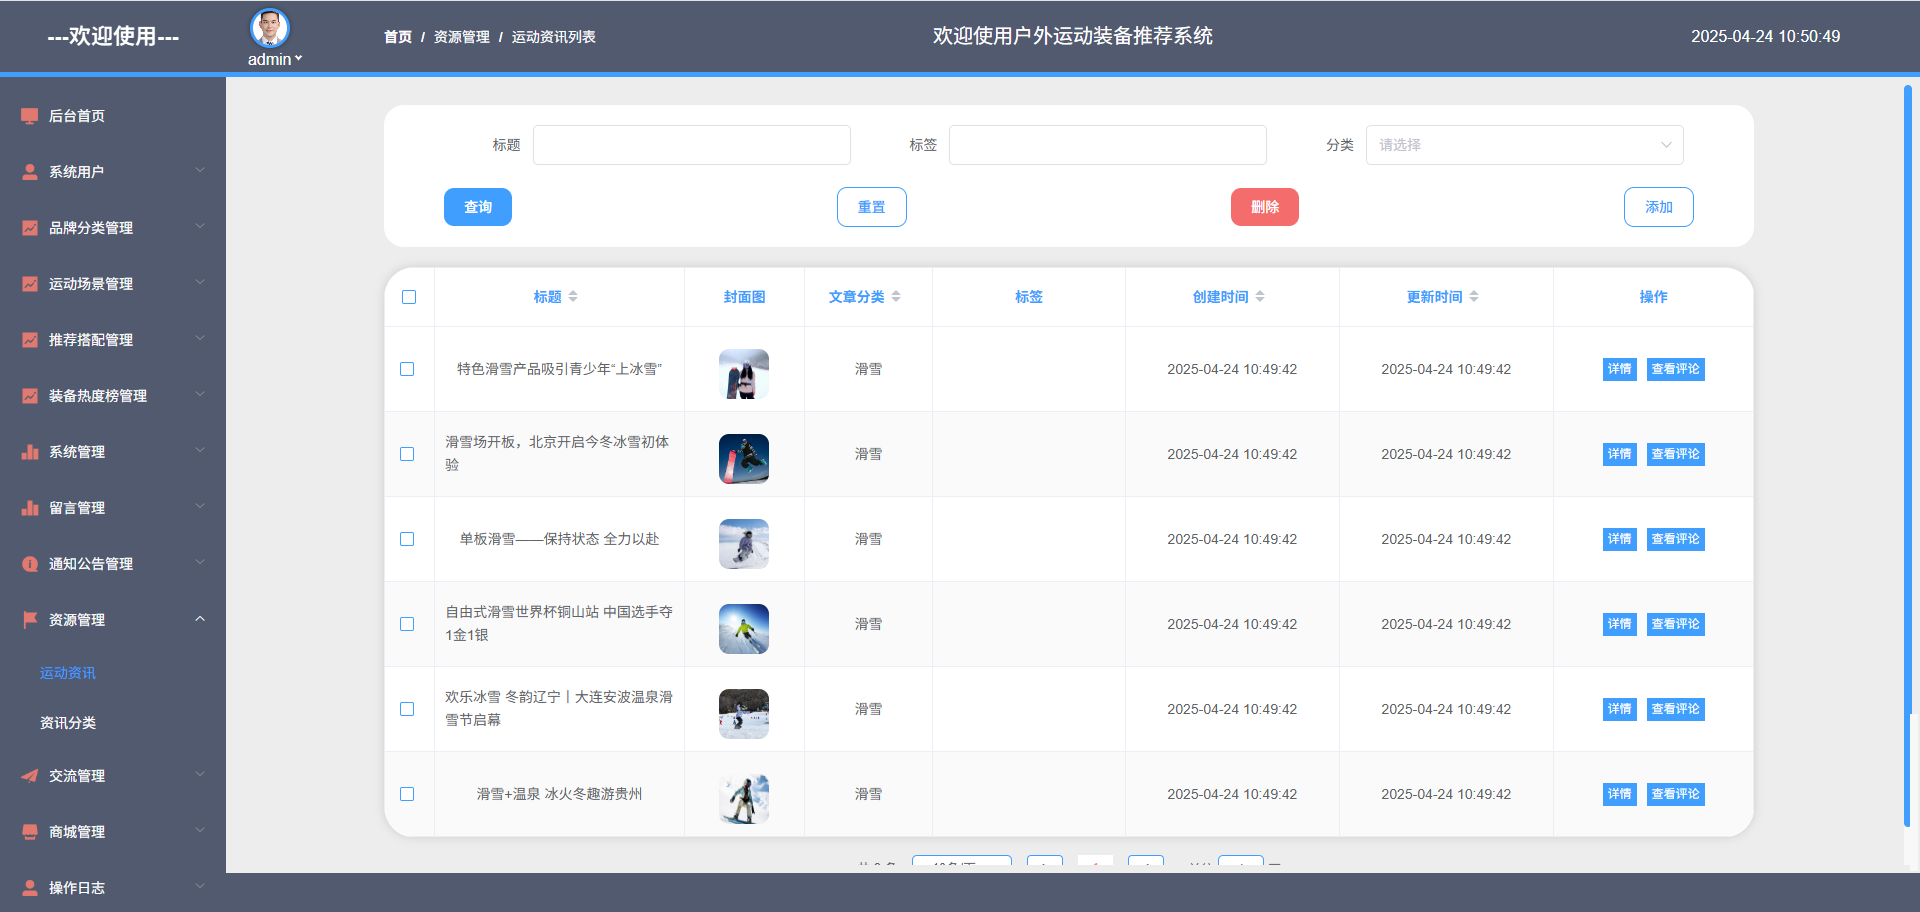Sort table by 标题 column arrows

(573, 297)
